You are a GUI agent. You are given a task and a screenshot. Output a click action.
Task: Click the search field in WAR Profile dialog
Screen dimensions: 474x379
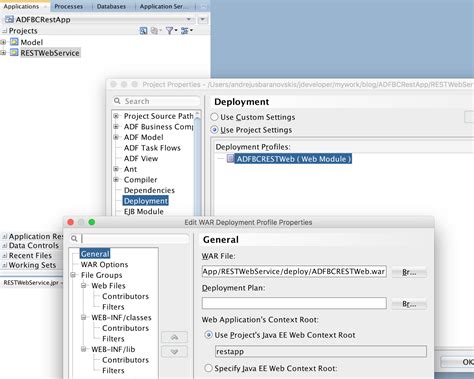pos(129,238)
